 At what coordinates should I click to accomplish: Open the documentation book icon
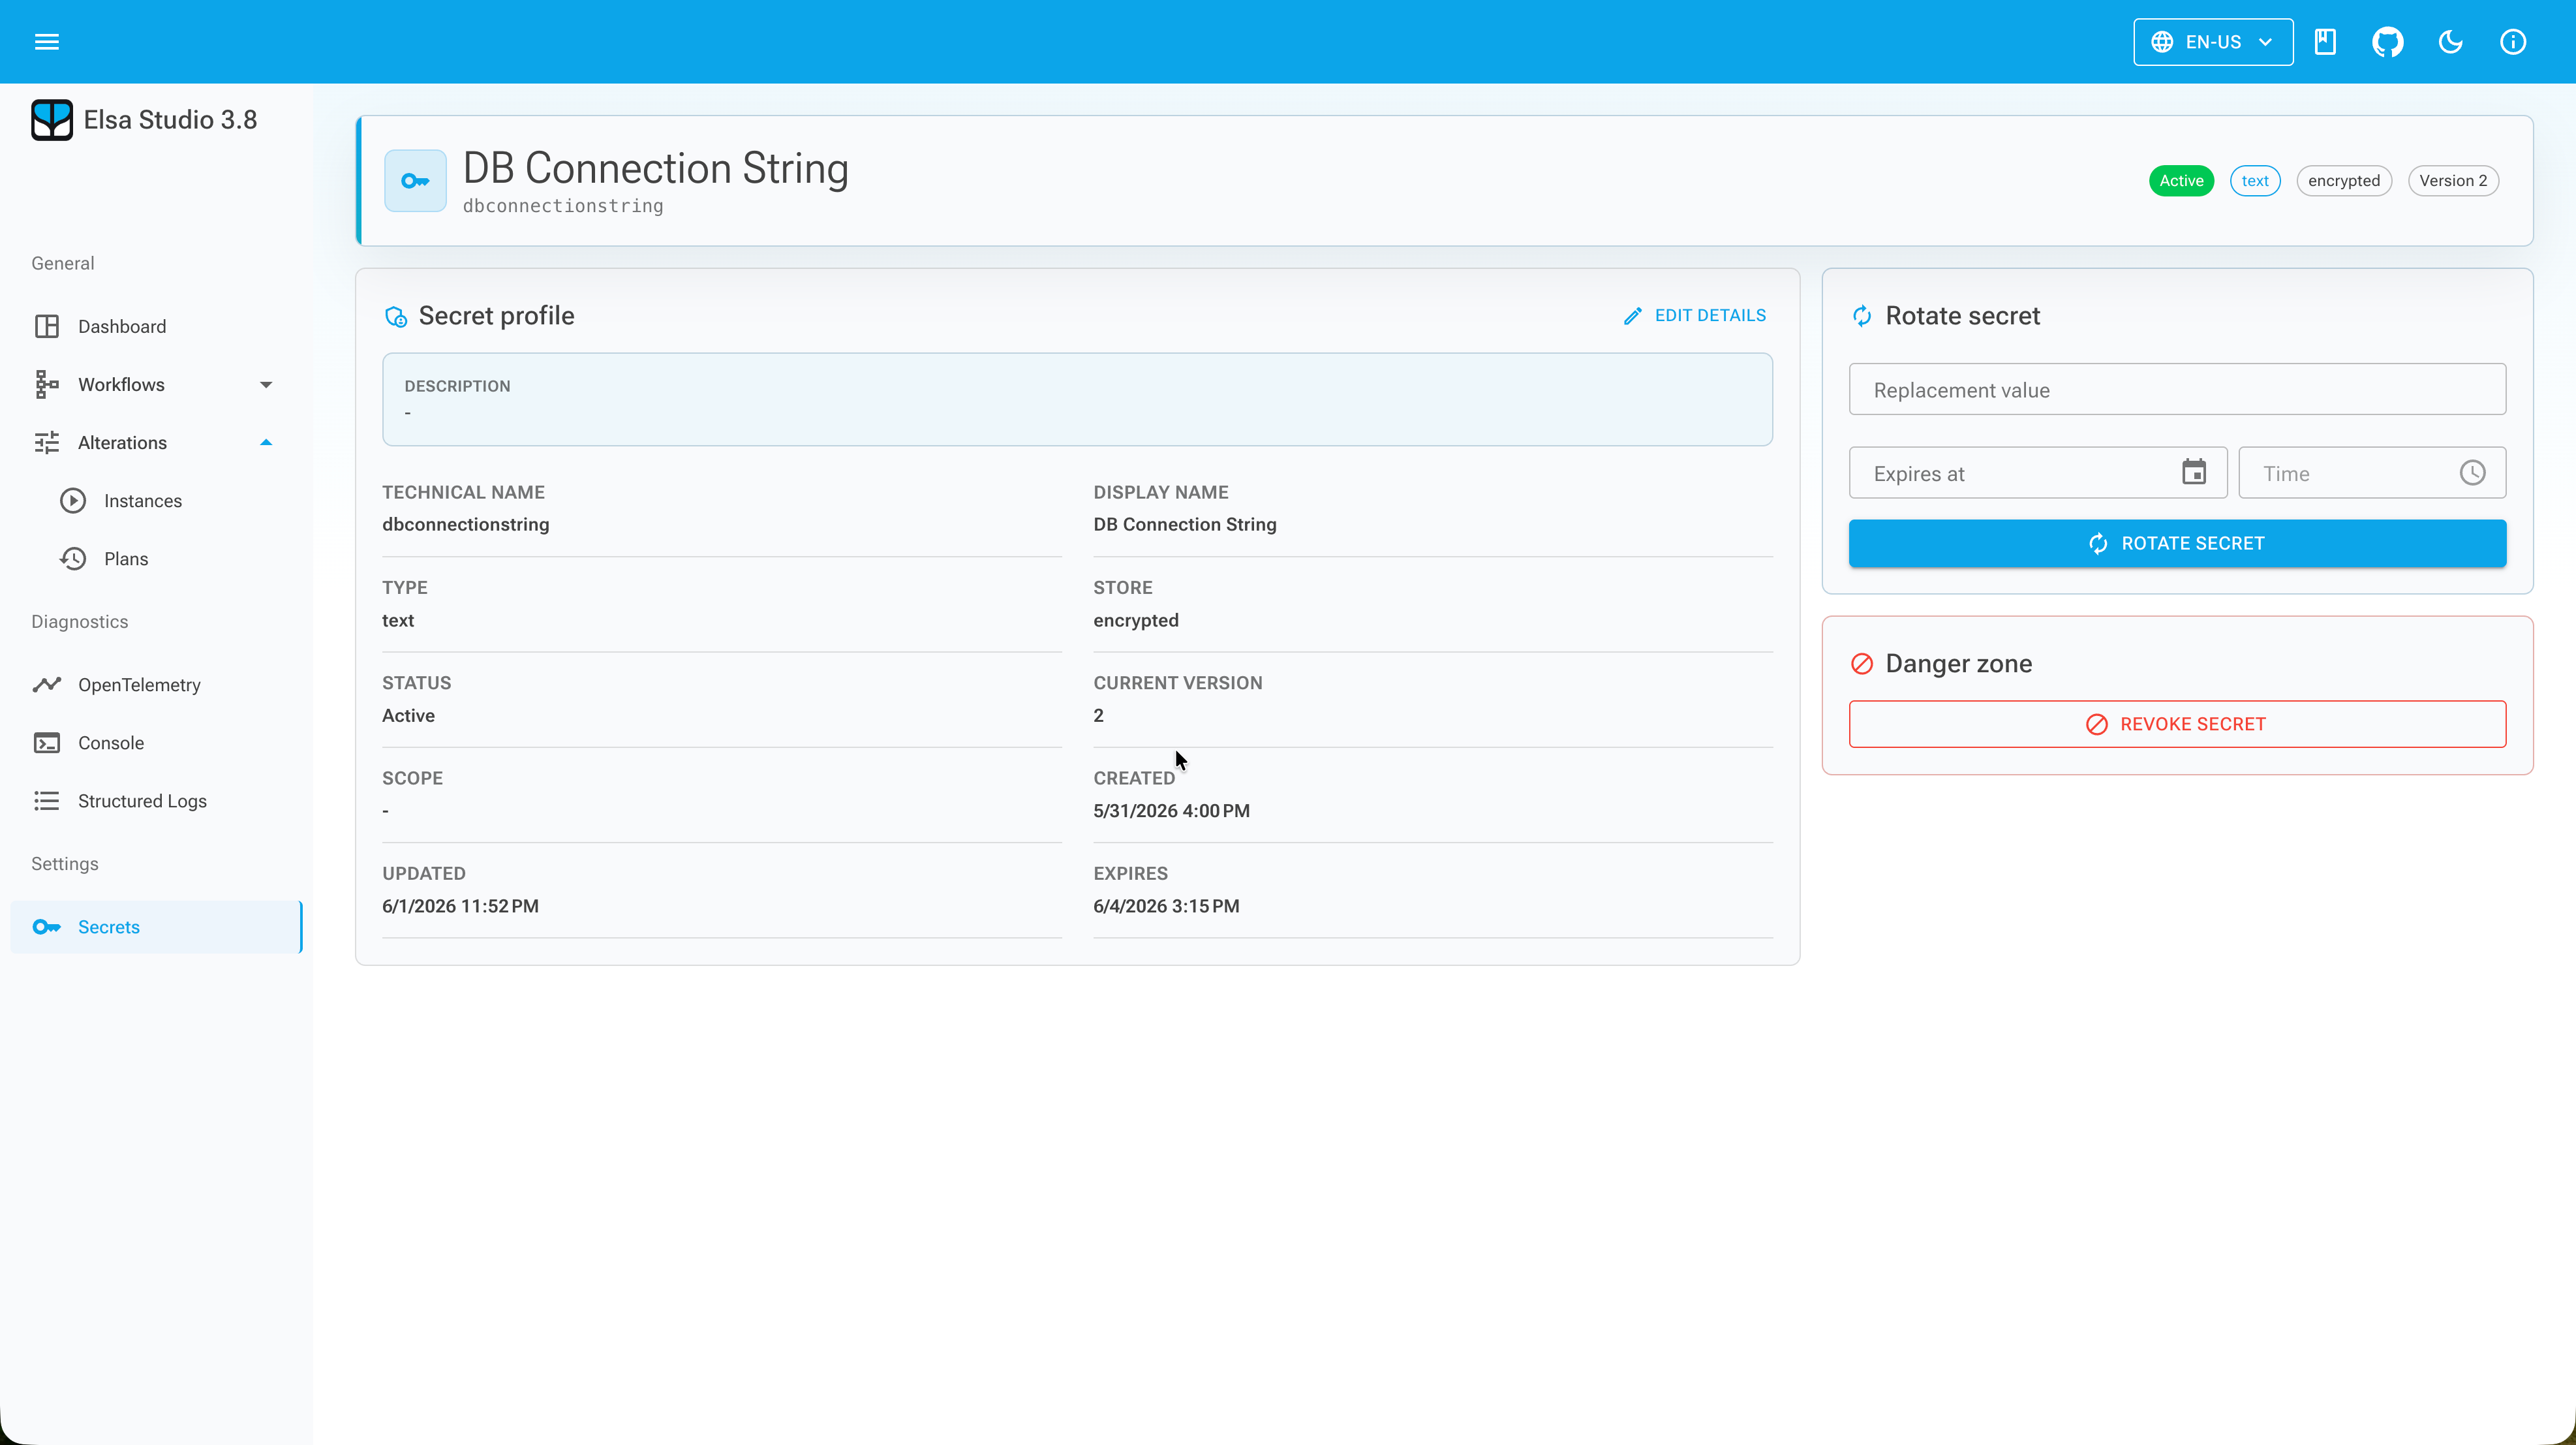pyautogui.click(x=2325, y=42)
